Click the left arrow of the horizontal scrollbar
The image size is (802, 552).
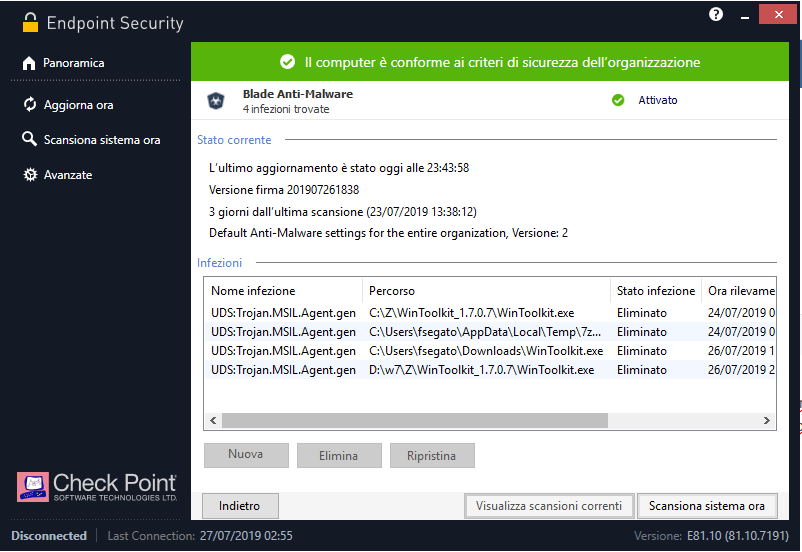click(x=213, y=421)
